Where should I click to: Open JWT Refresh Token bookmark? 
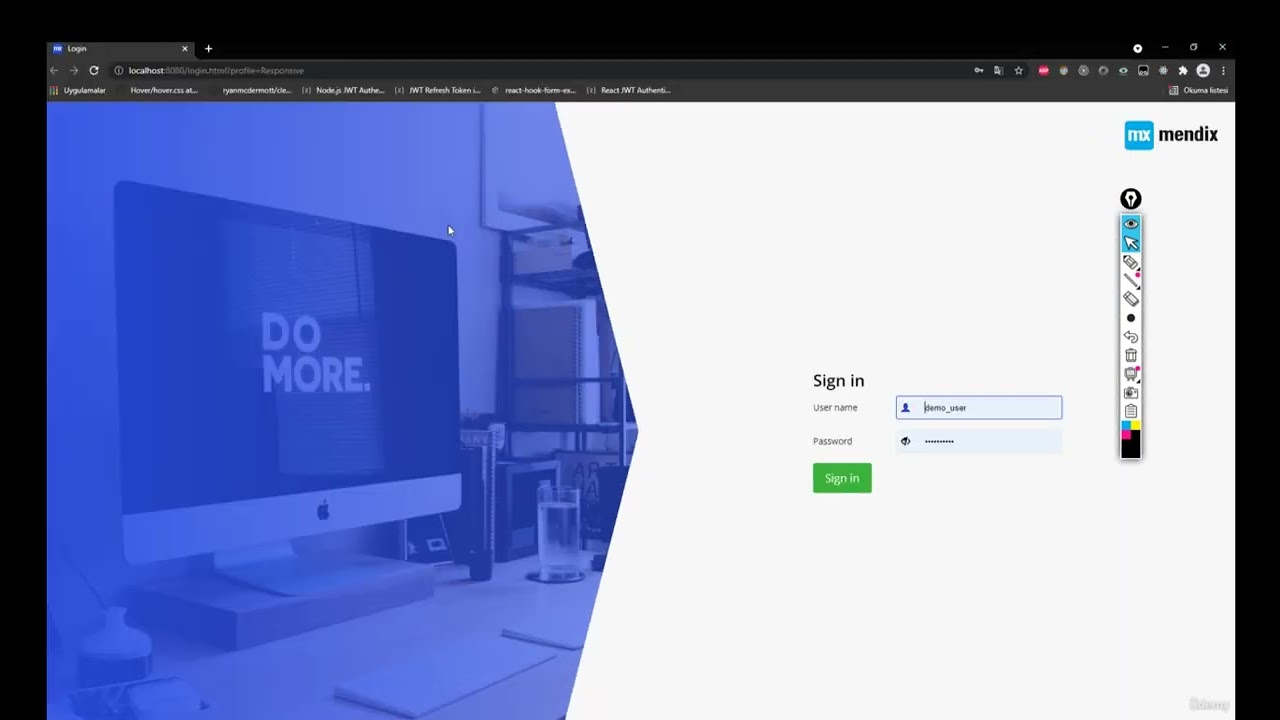pos(438,90)
